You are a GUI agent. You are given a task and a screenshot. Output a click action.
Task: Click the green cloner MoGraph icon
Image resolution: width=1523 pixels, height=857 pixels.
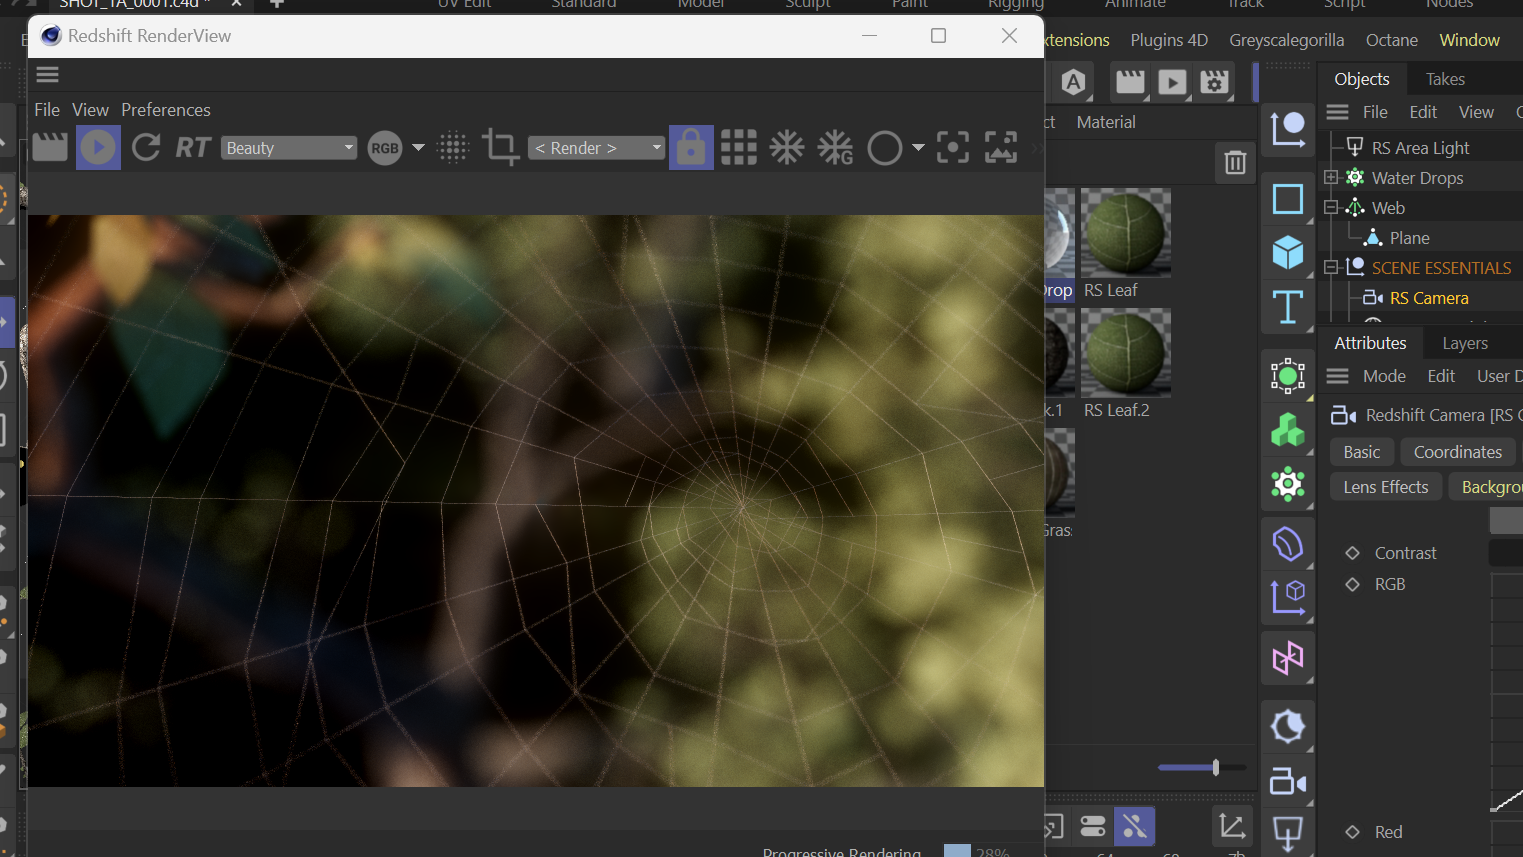[x=1288, y=431]
